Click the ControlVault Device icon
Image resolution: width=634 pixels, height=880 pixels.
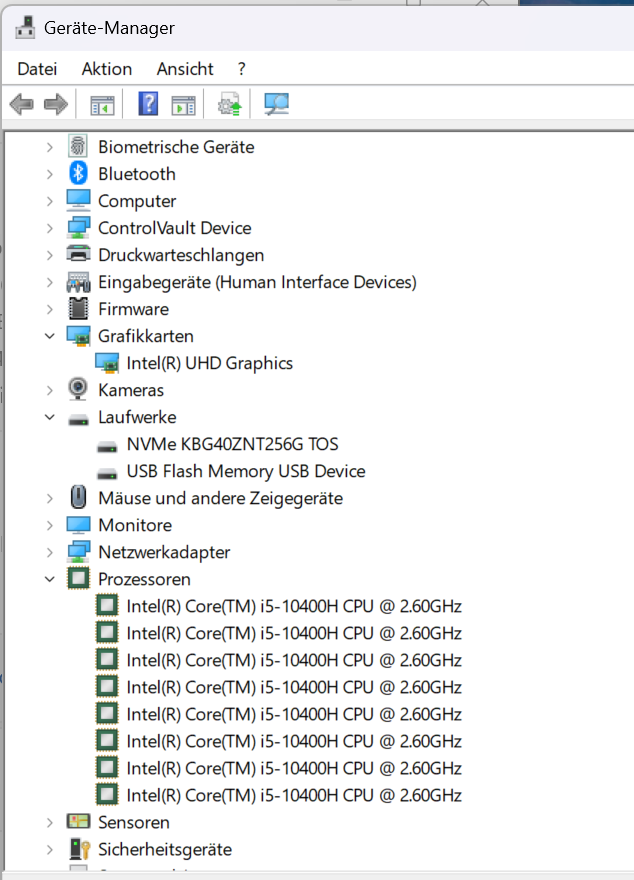78,227
